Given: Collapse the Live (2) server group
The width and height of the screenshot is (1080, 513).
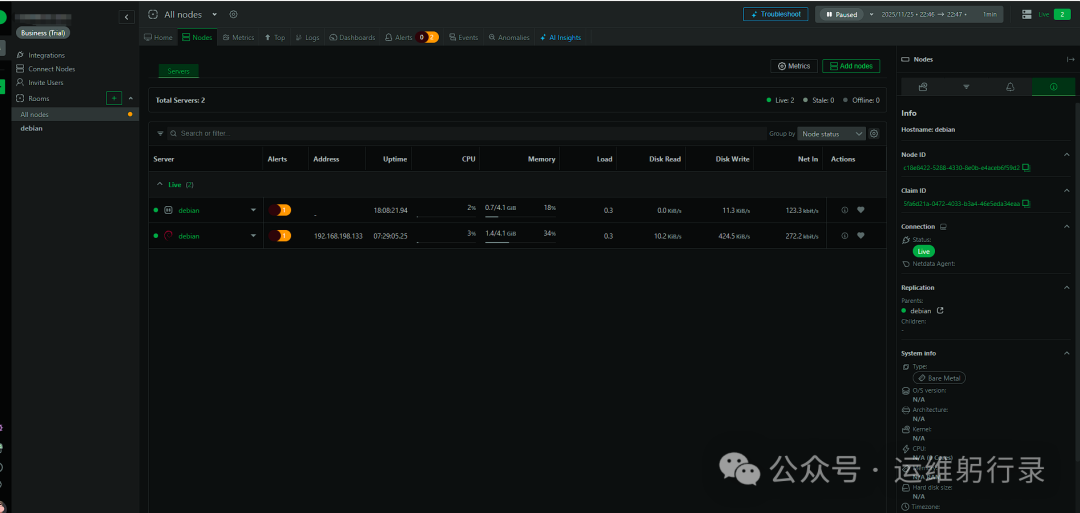Looking at the screenshot, I should coord(161,185).
